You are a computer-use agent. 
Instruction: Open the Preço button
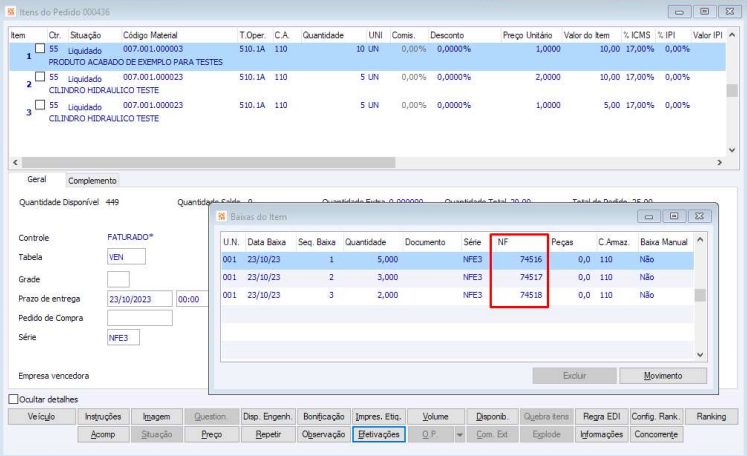point(212,435)
